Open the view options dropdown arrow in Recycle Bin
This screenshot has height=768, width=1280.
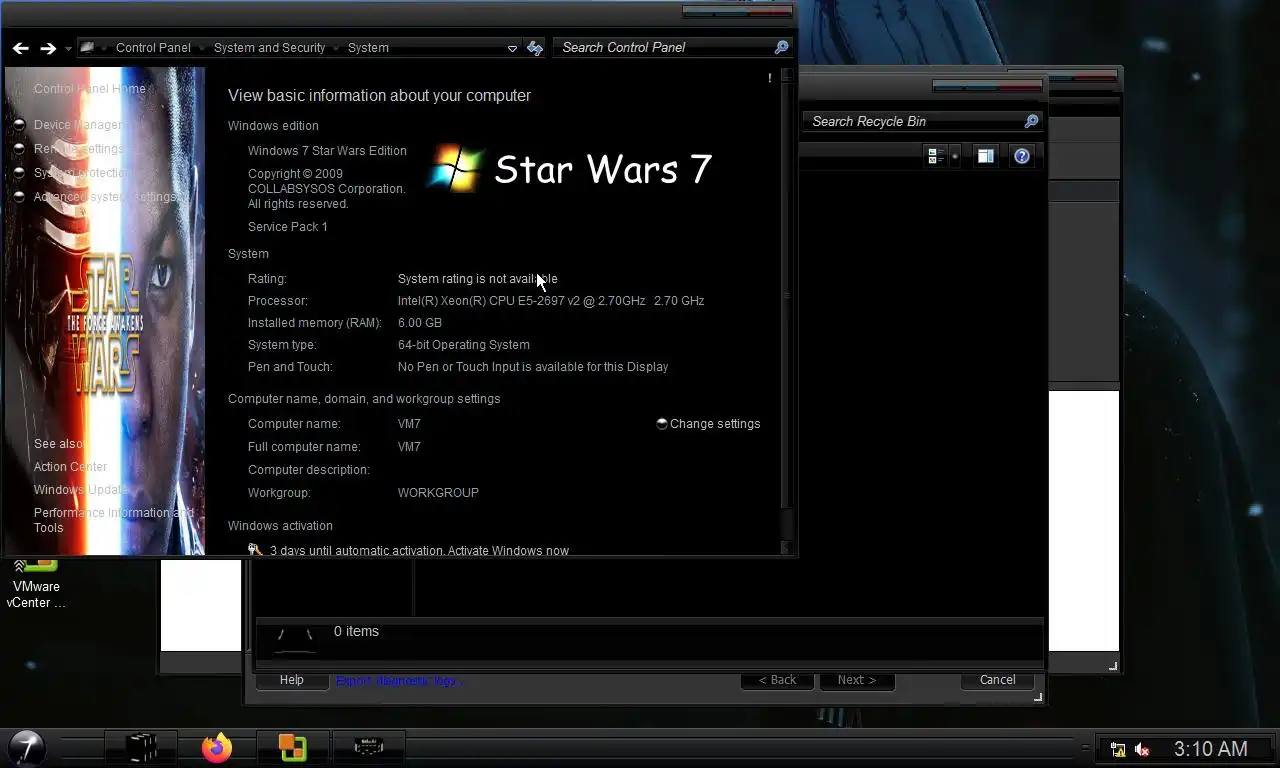click(955, 156)
